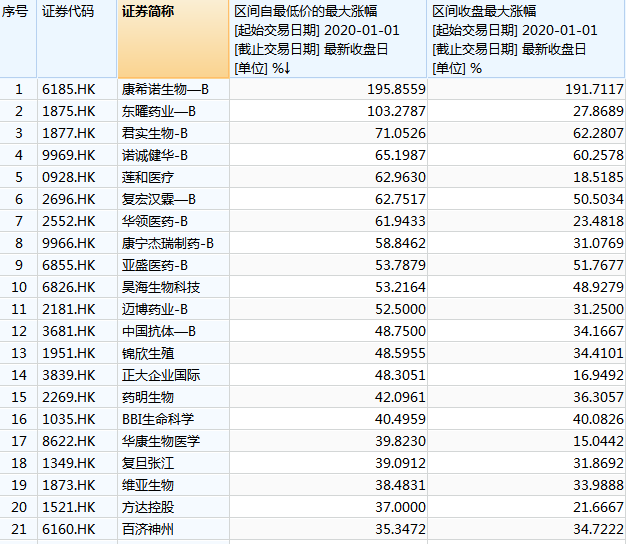Click the 证券代码 column header
Viewport: 628px width, 544px height.
(77, 39)
